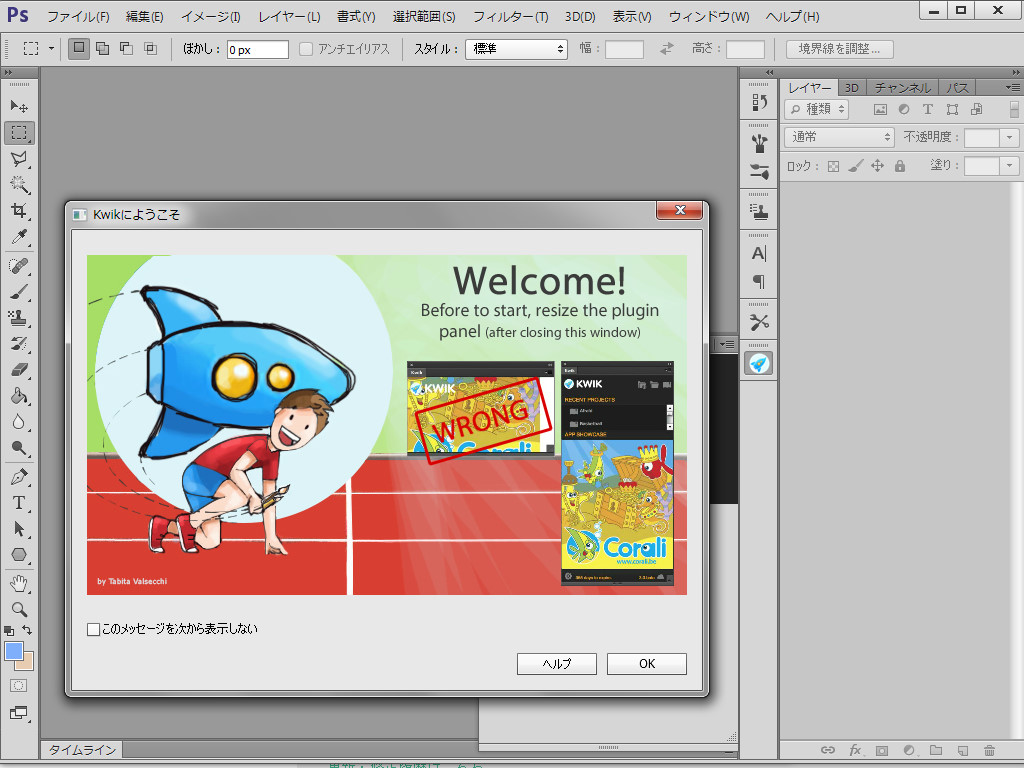This screenshot has width=1024, height=768.
Task: Select the Path Selection tool
Action: coord(19,529)
